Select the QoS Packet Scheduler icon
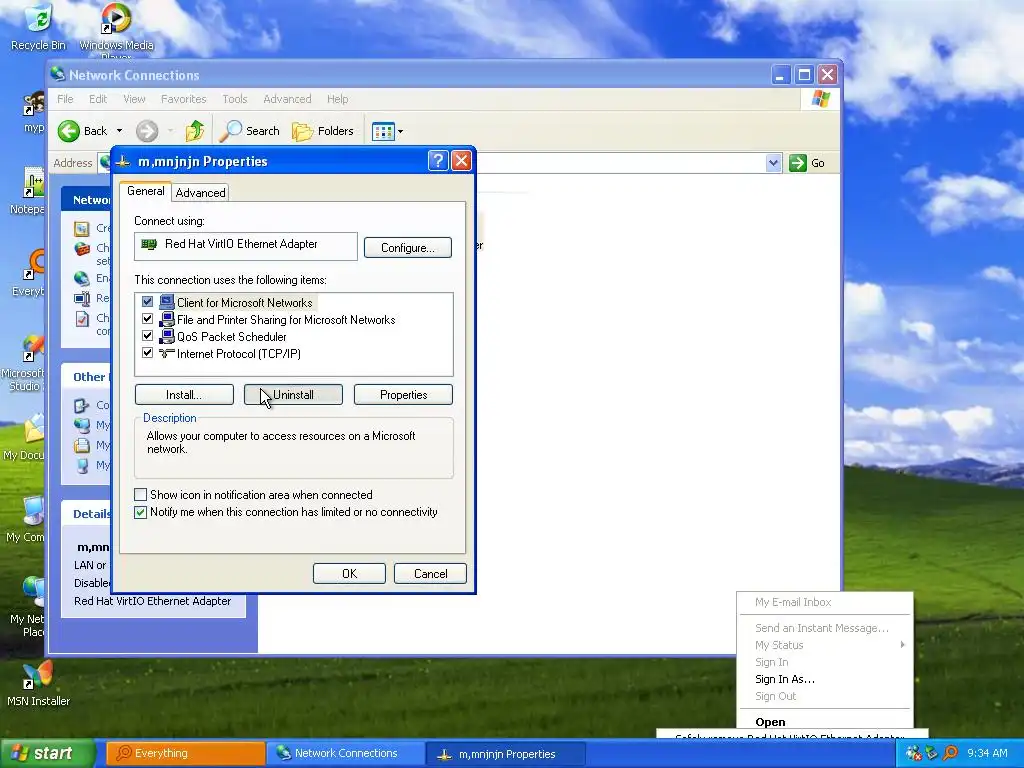This screenshot has width=1024, height=768. pos(167,336)
